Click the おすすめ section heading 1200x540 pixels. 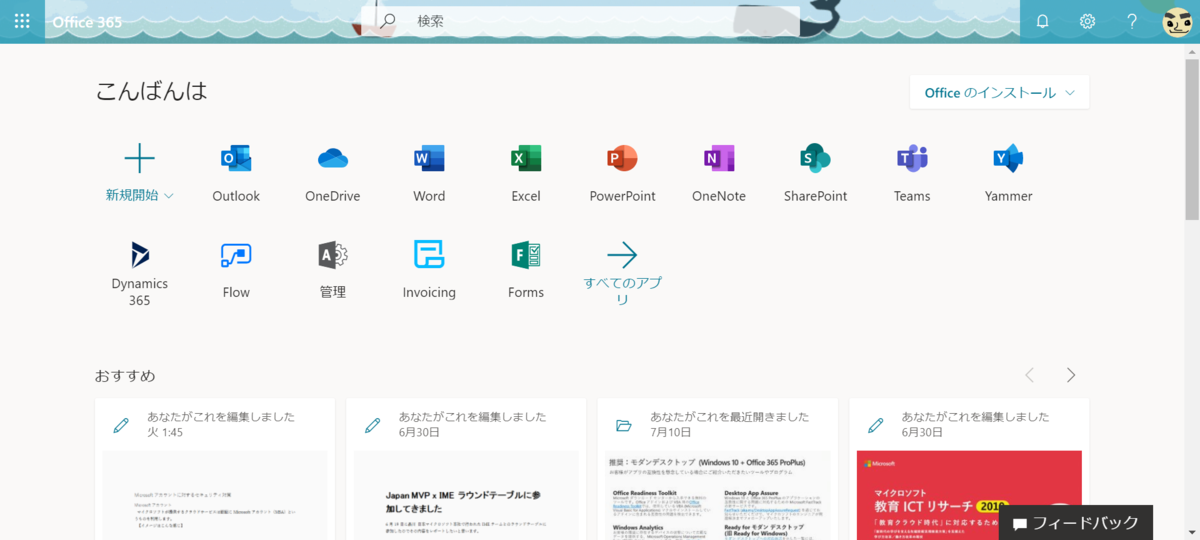pos(125,376)
